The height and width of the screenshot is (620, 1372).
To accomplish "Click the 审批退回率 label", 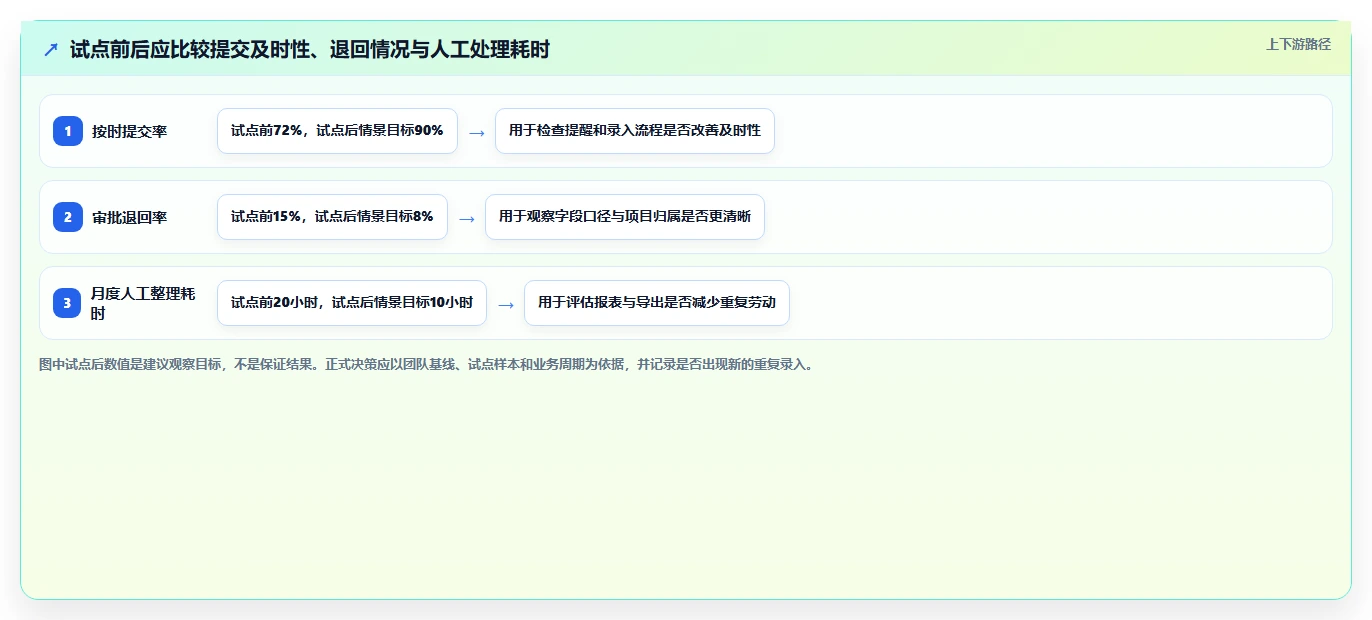I will tap(129, 217).
